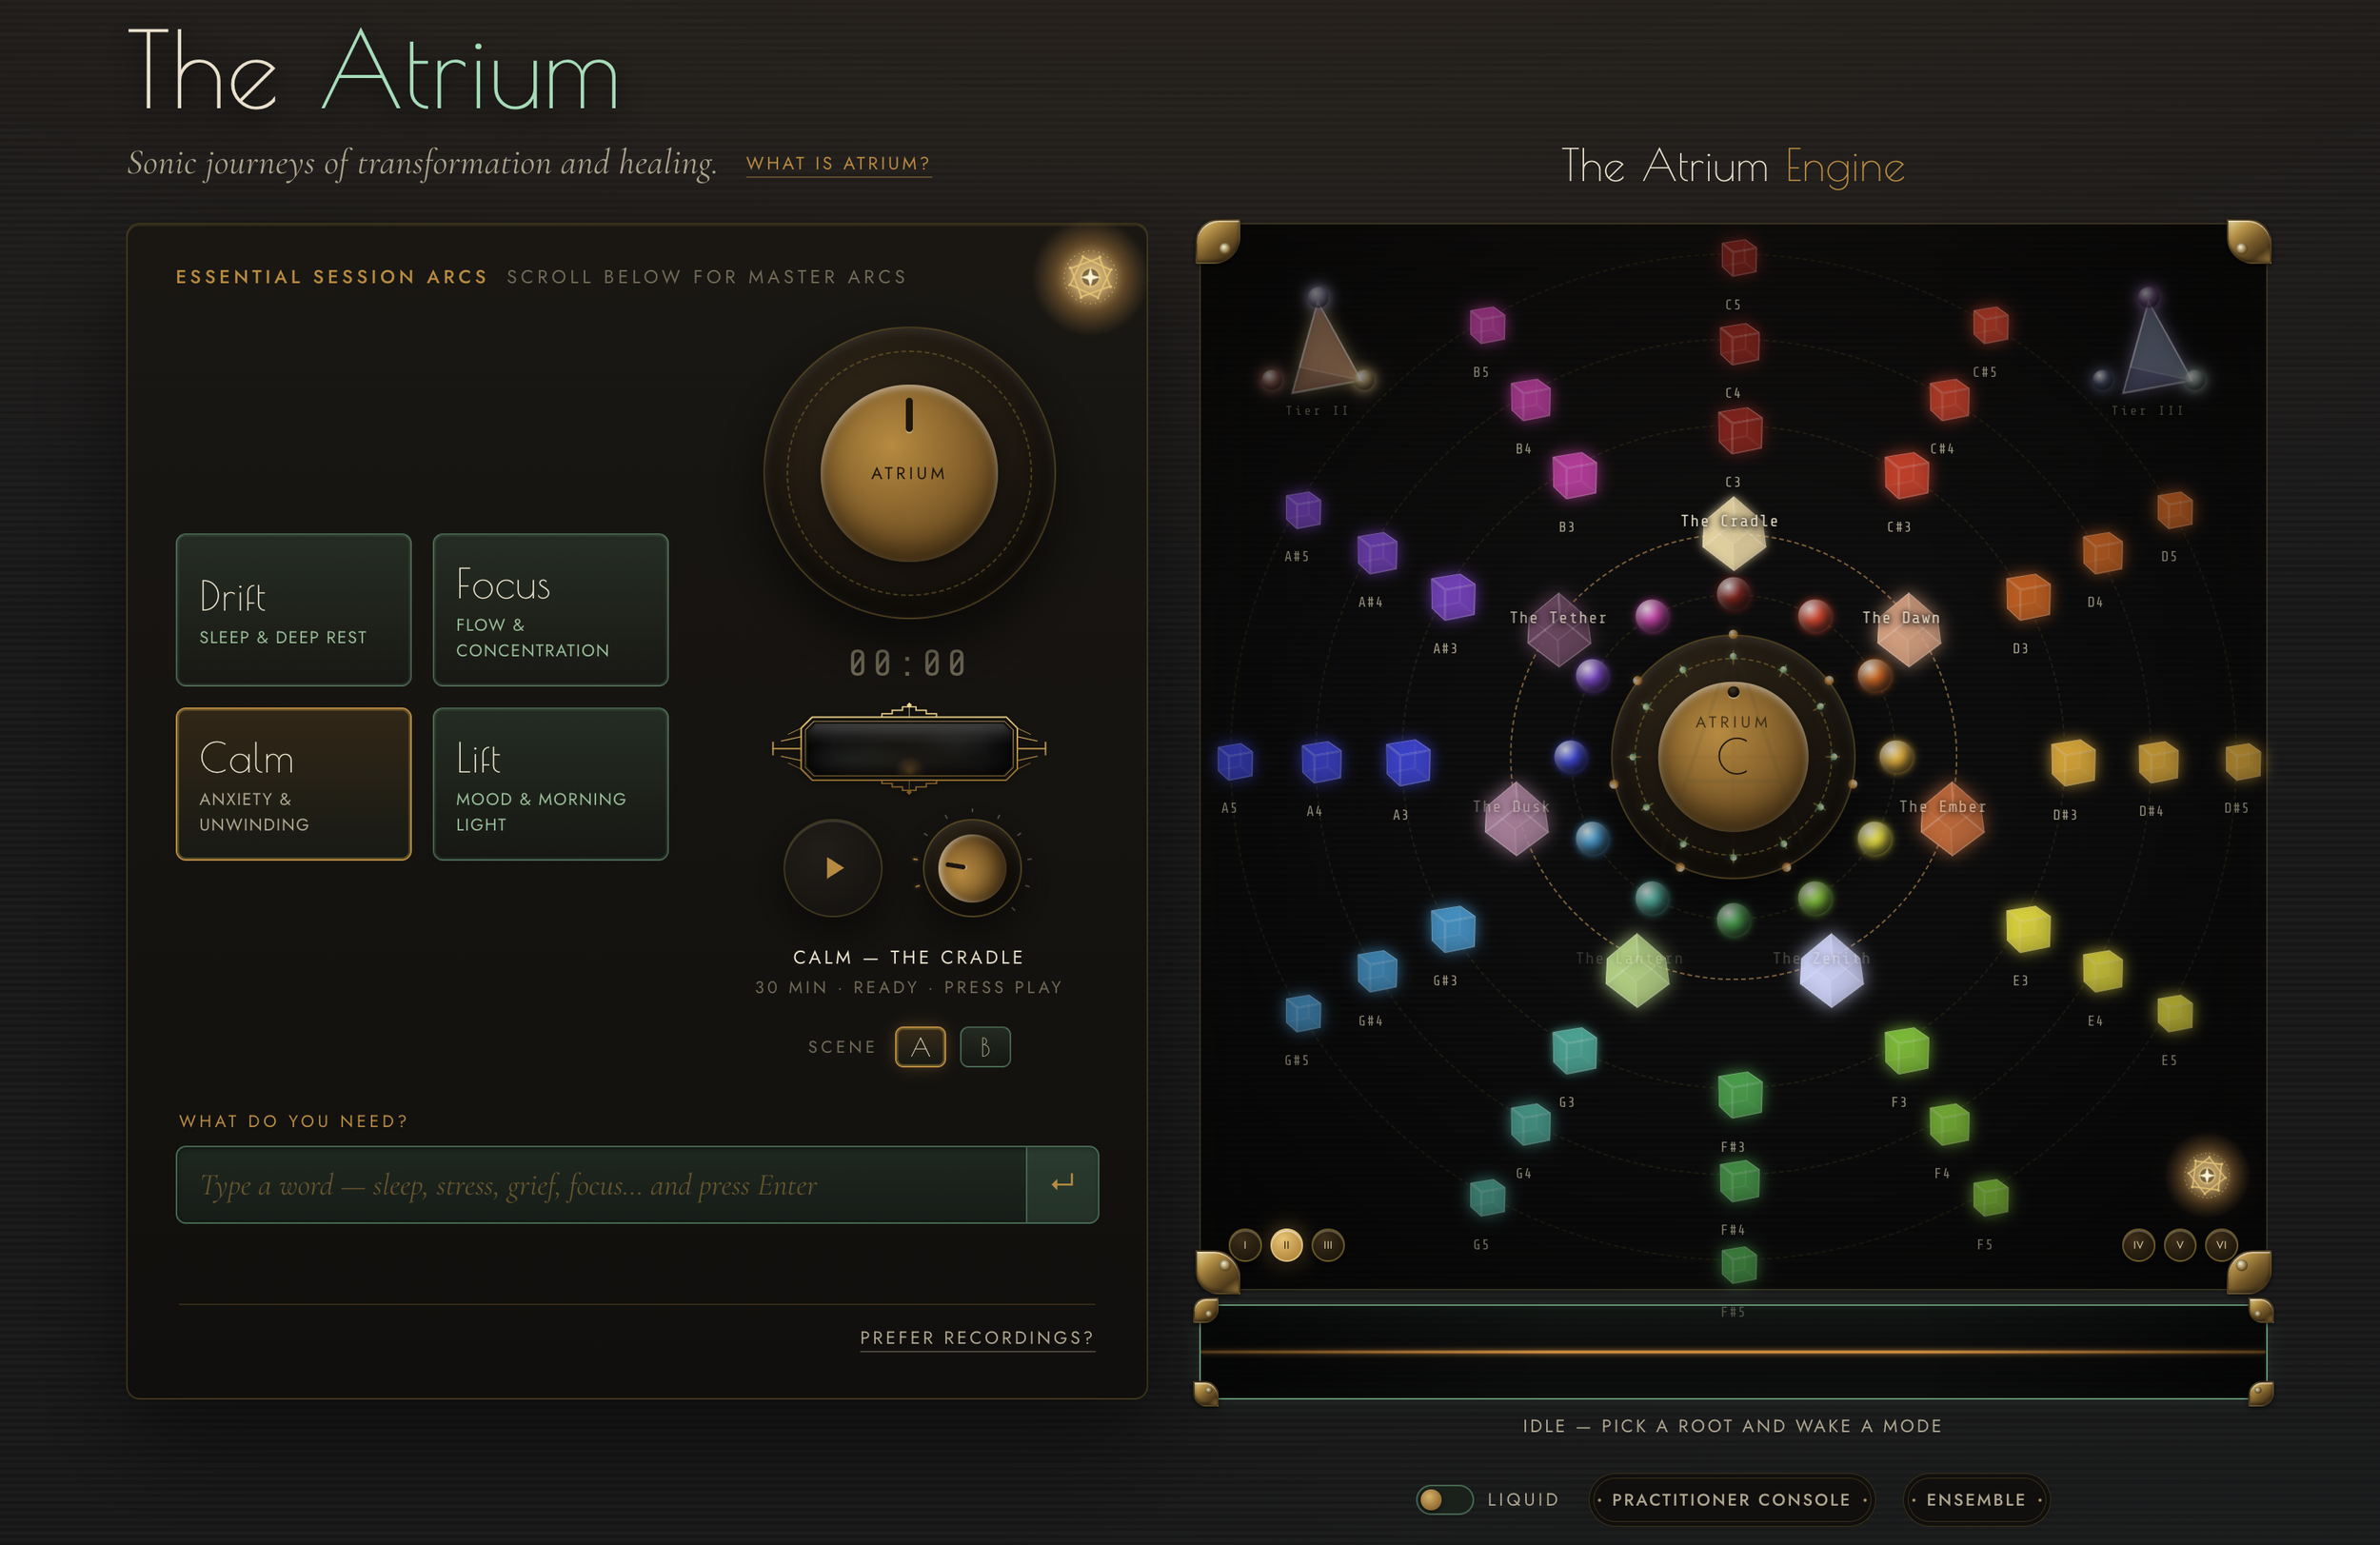Select tier button VI
Screen dimensions: 2380x1545
click(2222, 1245)
